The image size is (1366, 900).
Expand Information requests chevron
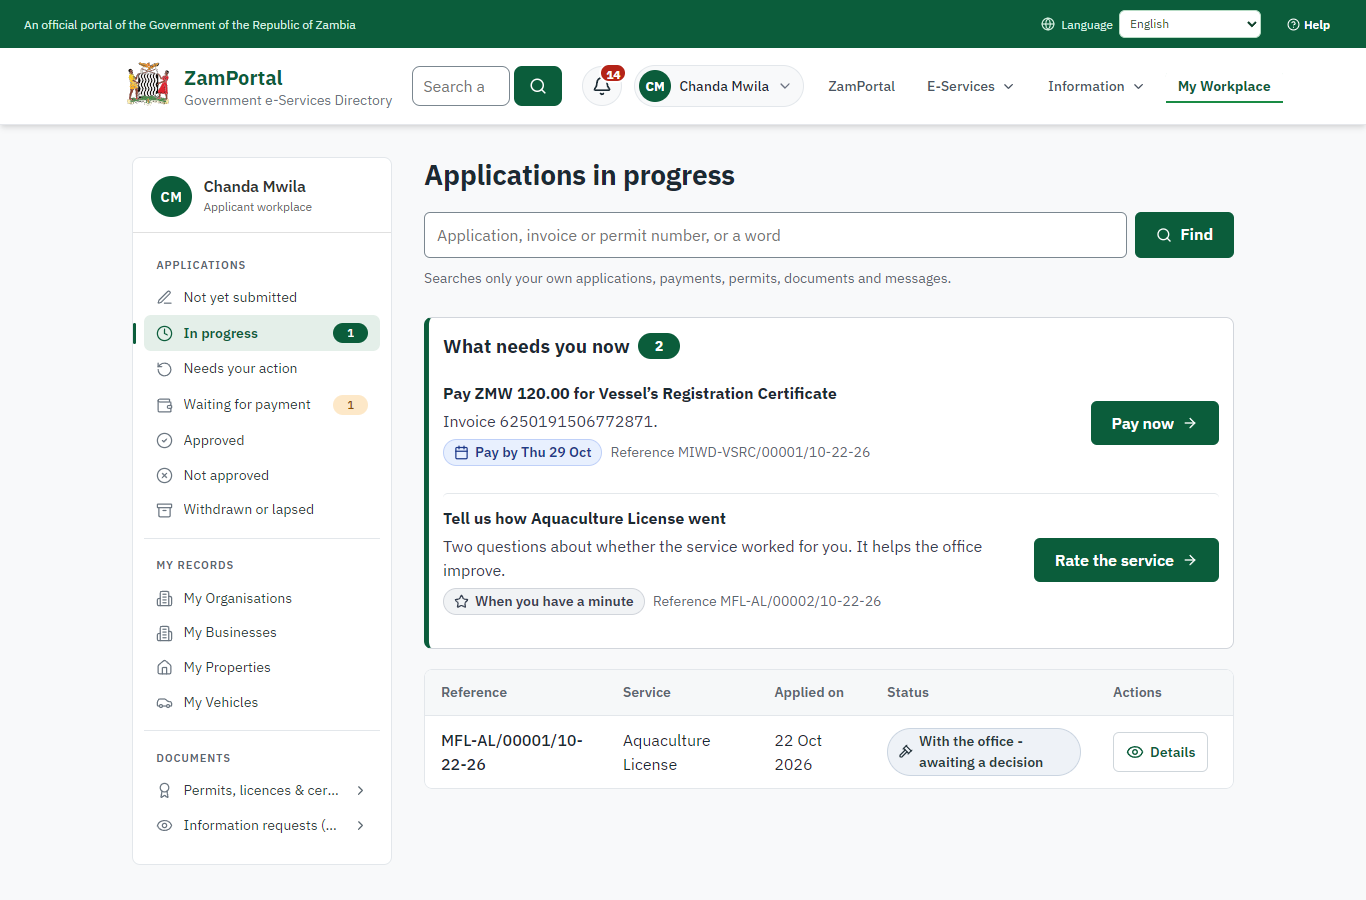(x=360, y=825)
